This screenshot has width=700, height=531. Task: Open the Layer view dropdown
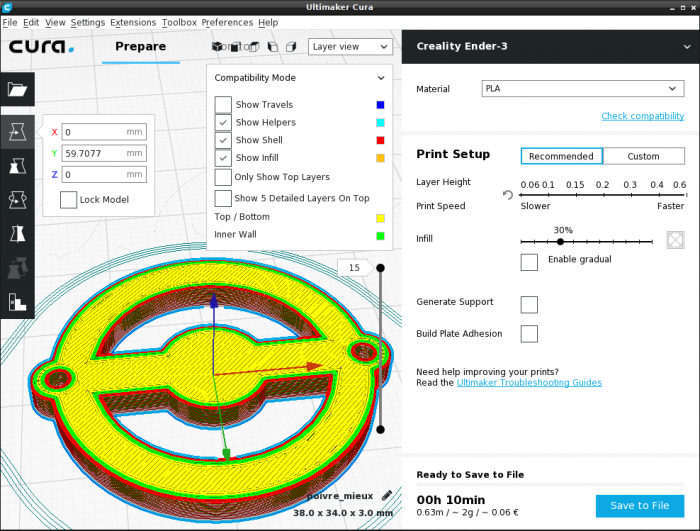pyautogui.click(x=349, y=46)
